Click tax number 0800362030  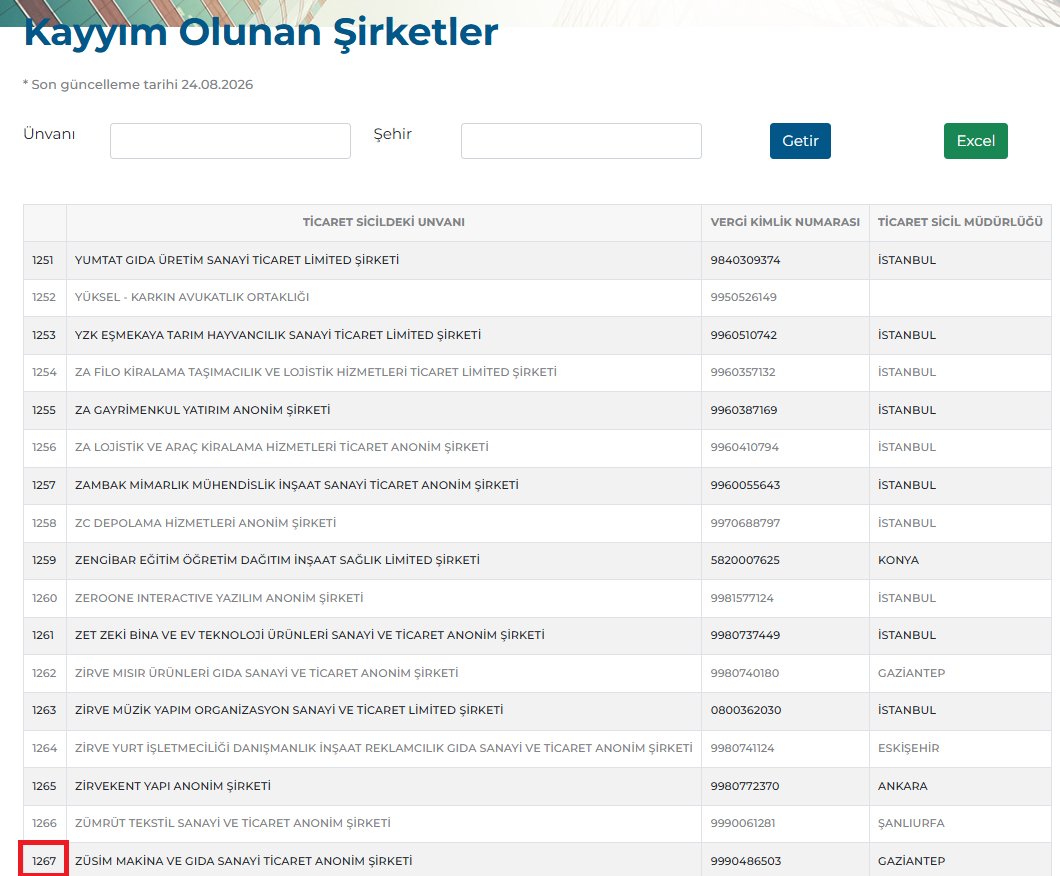click(x=746, y=710)
